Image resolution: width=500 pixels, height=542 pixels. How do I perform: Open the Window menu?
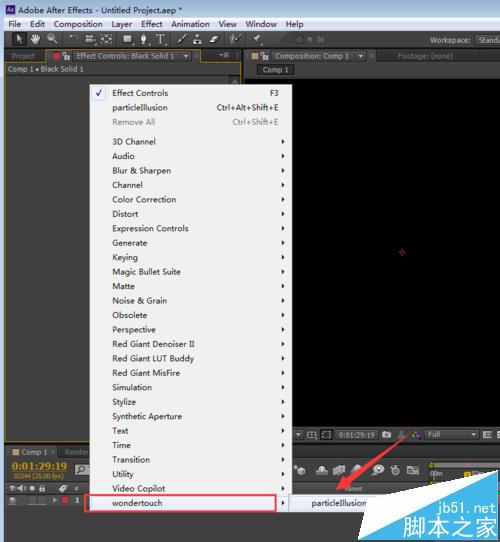(261, 24)
